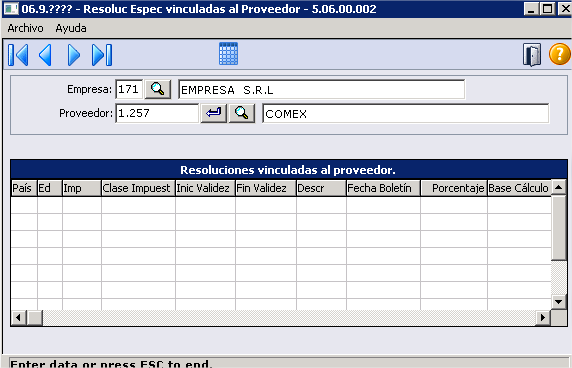
Task: Click the exit door icon
Action: [532, 55]
